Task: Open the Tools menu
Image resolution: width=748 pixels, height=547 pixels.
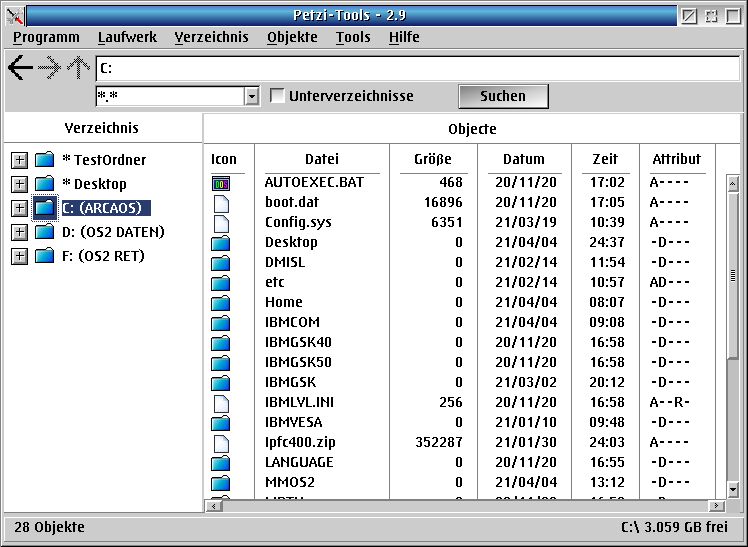Action: coord(353,37)
